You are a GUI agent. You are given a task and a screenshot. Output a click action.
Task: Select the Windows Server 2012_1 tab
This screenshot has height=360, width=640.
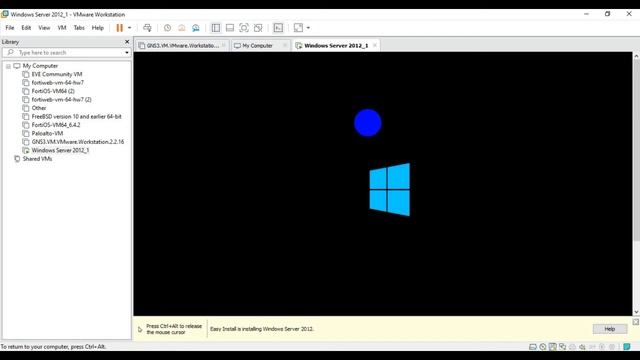coord(336,46)
